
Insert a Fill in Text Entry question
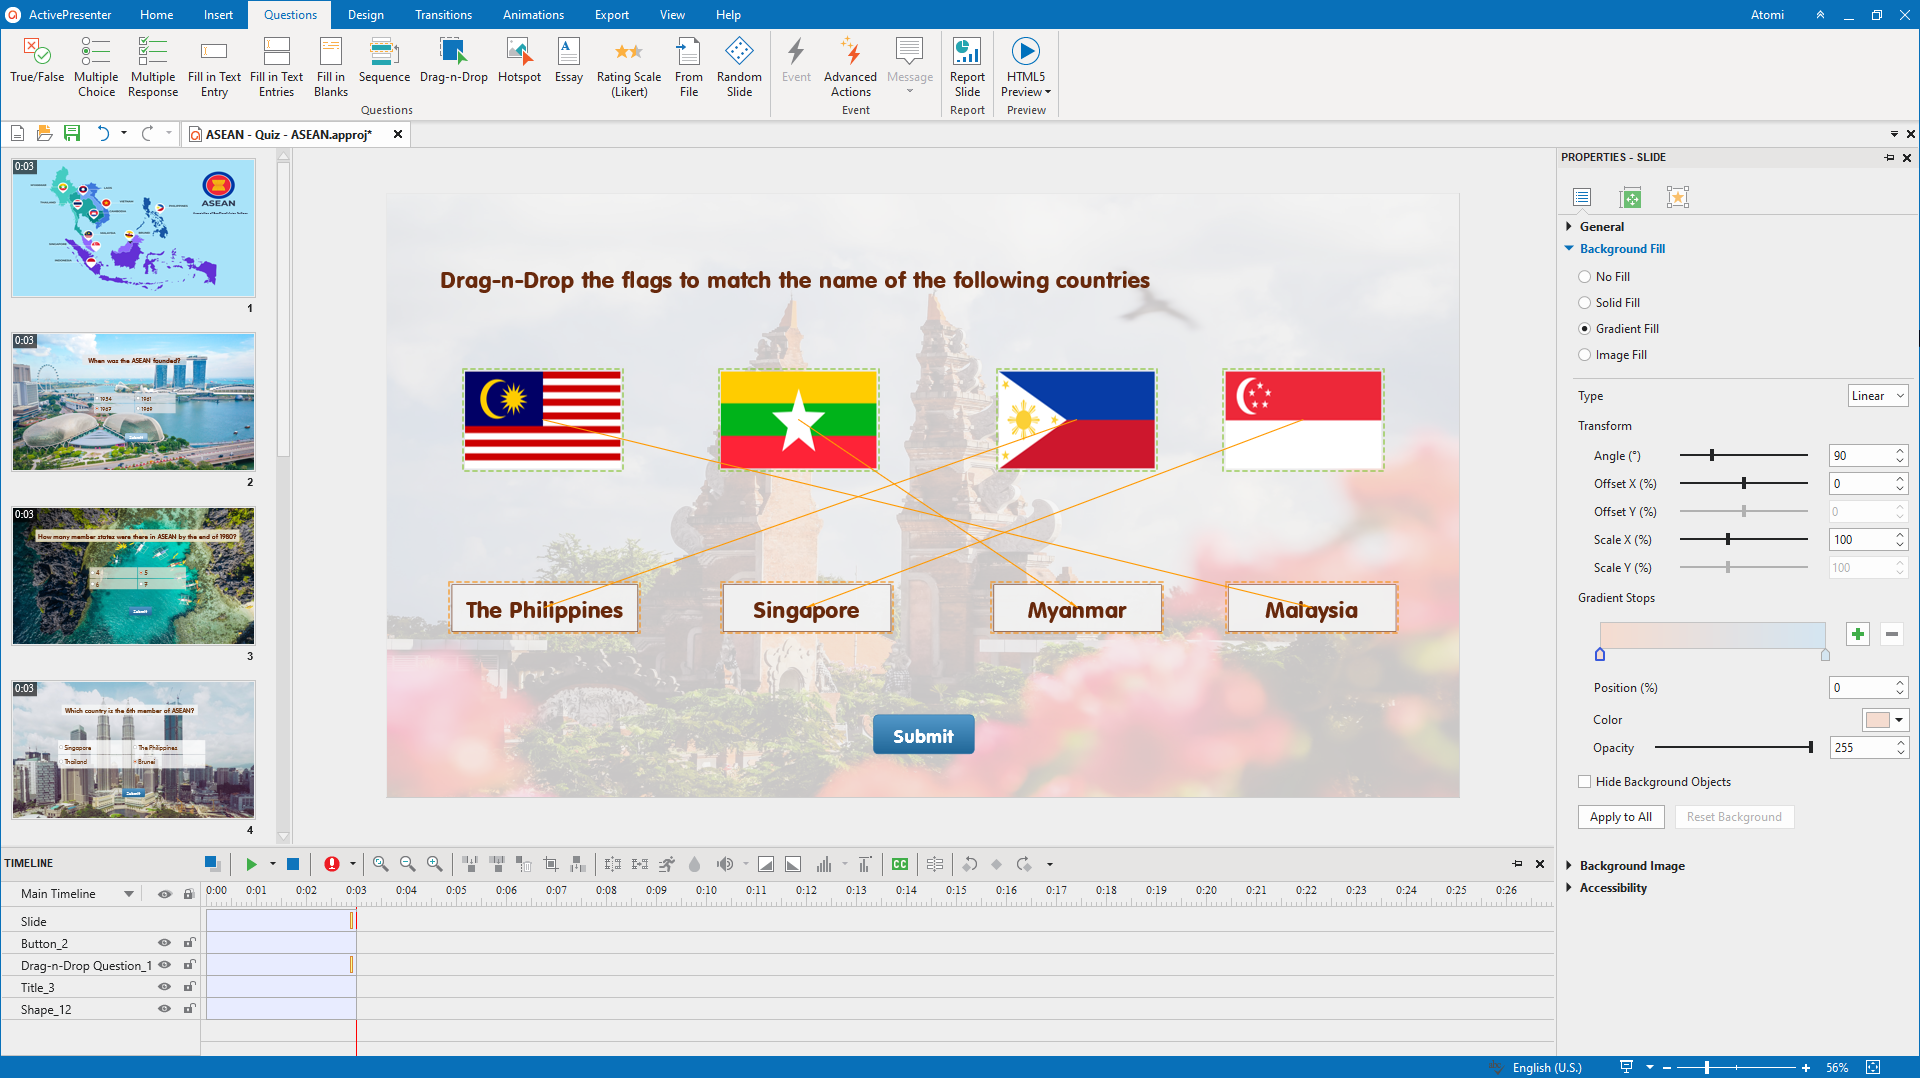tap(214, 66)
